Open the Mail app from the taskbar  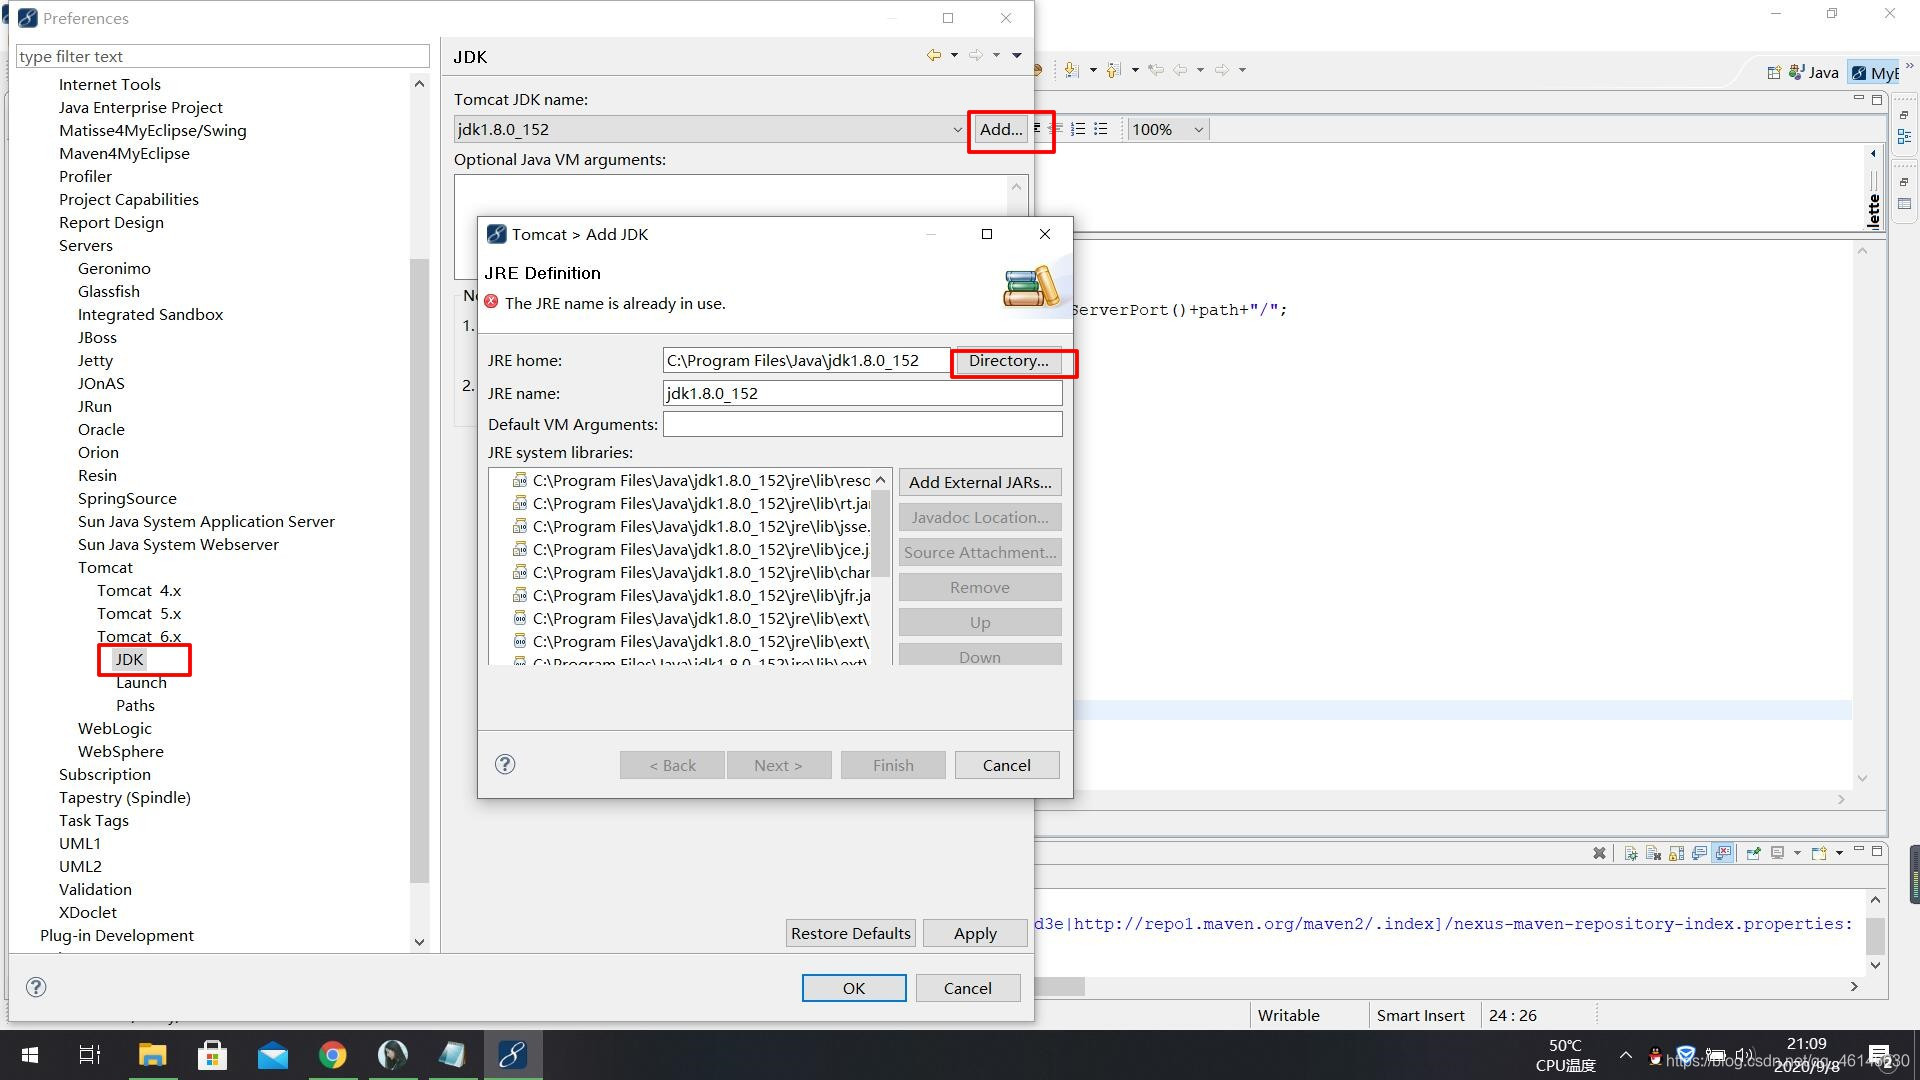[272, 1055]
